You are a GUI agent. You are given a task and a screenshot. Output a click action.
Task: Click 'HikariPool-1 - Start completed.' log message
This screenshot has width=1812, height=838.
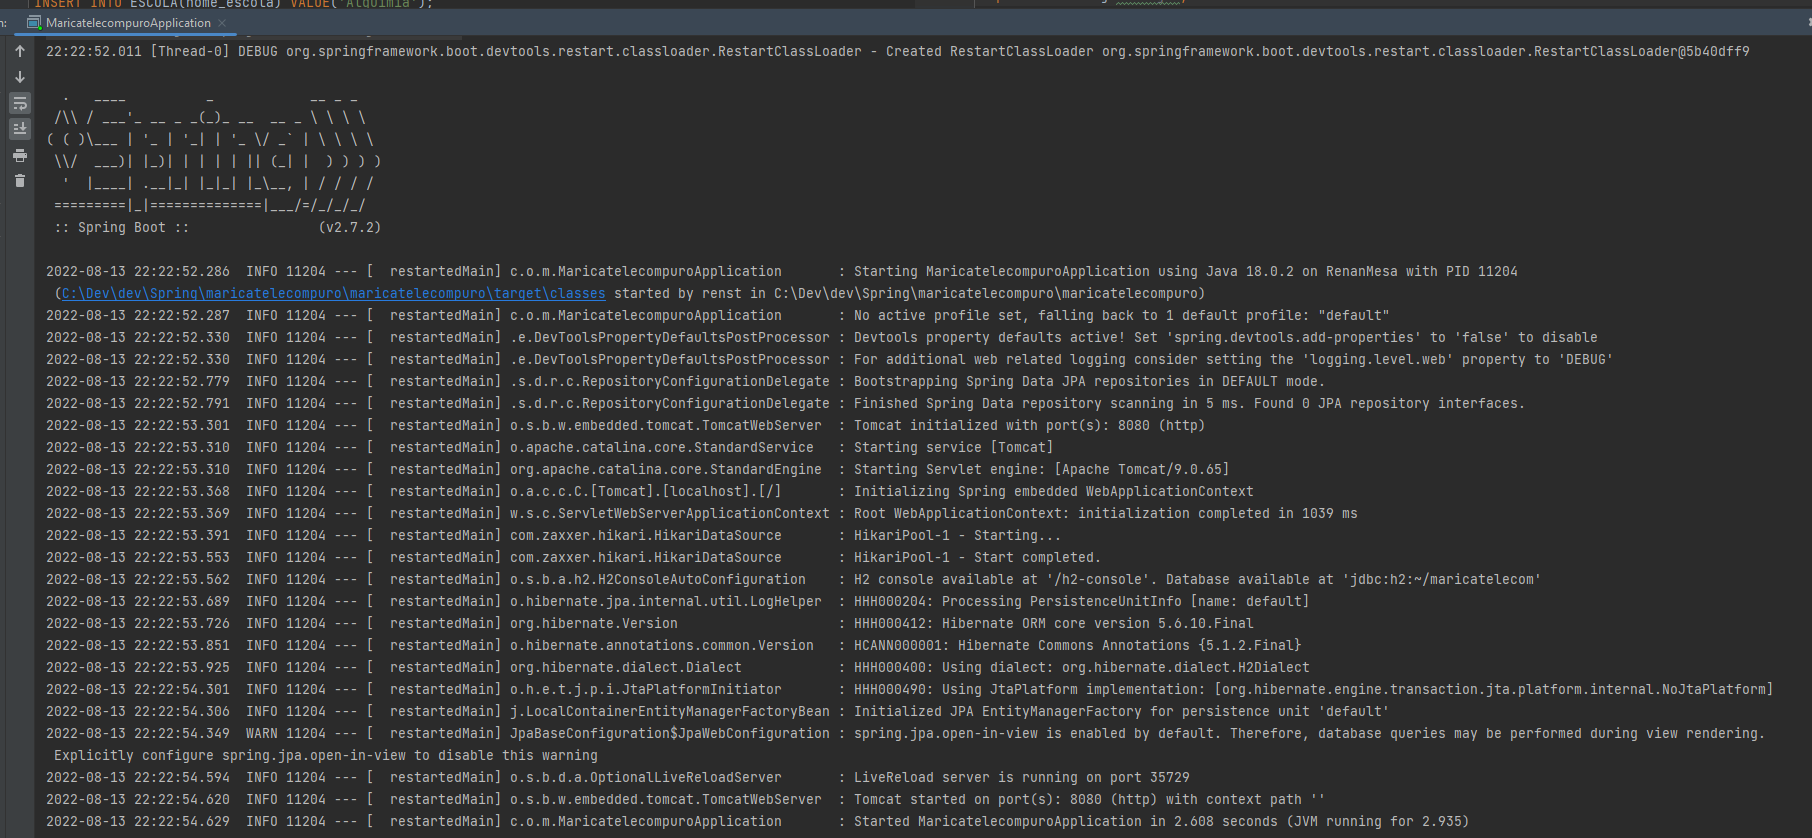(x=978, y=558)
